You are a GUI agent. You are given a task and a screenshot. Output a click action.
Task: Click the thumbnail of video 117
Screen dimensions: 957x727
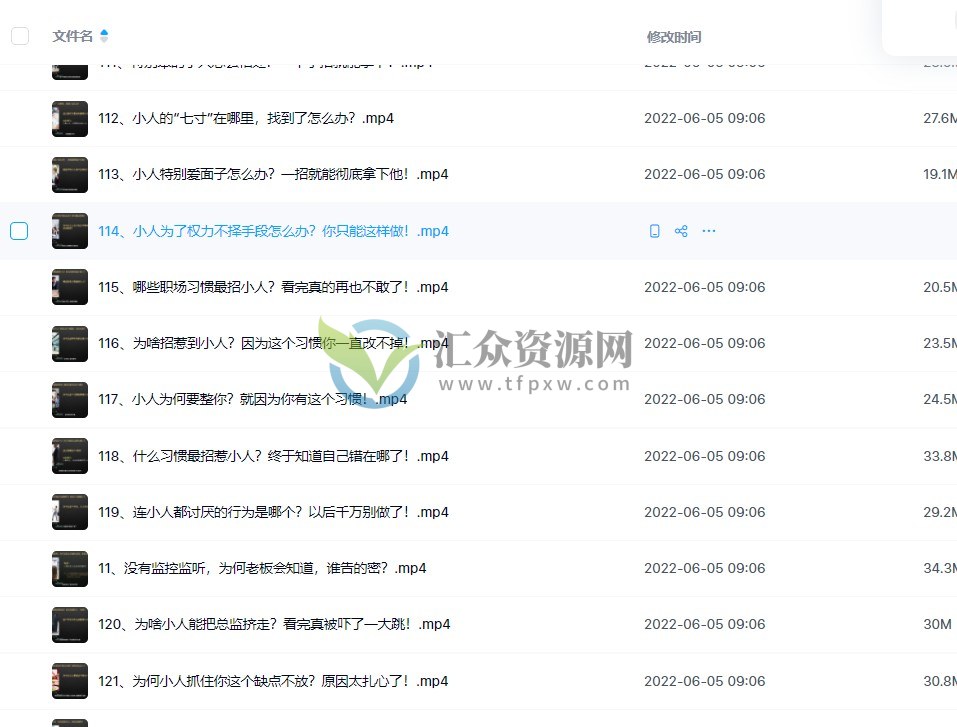pos(69,399)
